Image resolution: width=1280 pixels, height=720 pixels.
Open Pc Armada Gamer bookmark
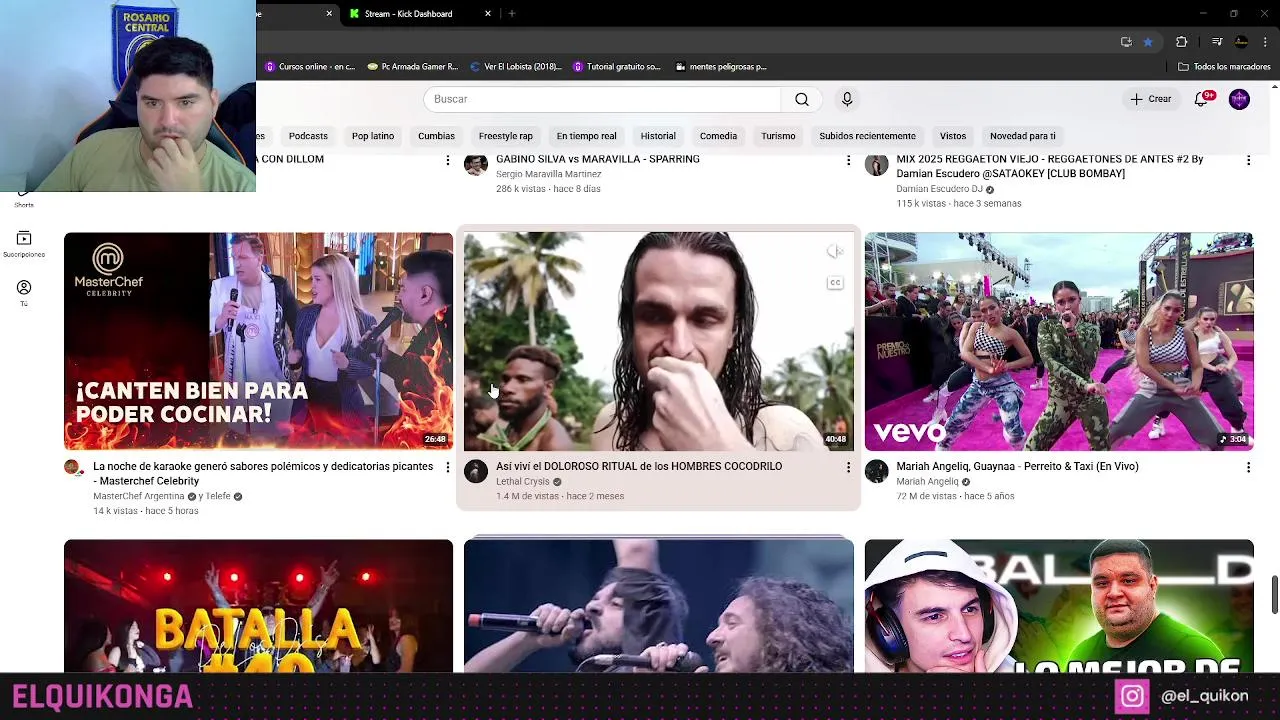413,67
